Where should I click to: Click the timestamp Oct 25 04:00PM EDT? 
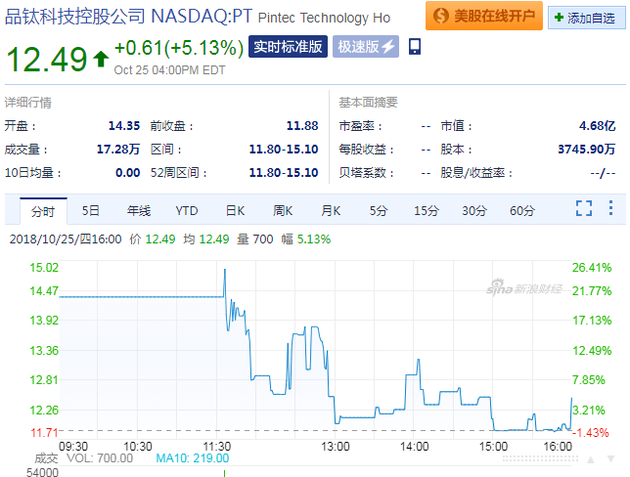point(169,70)
